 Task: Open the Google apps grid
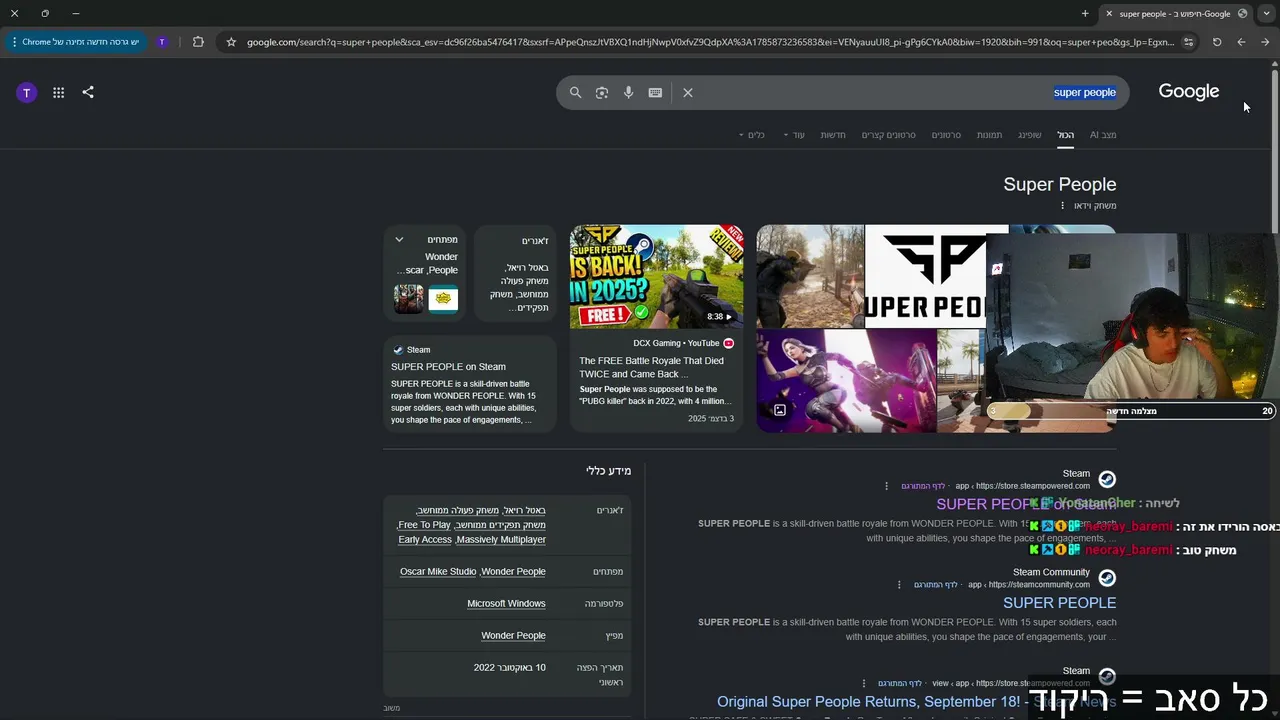click(59, 92)
